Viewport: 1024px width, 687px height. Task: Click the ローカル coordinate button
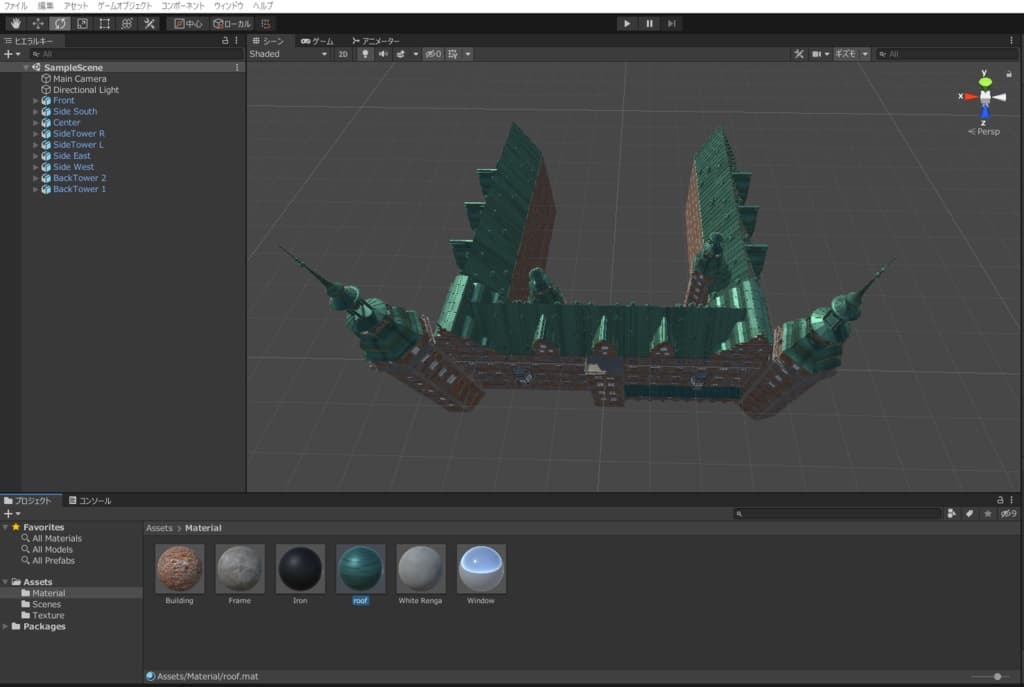[231, 23]
